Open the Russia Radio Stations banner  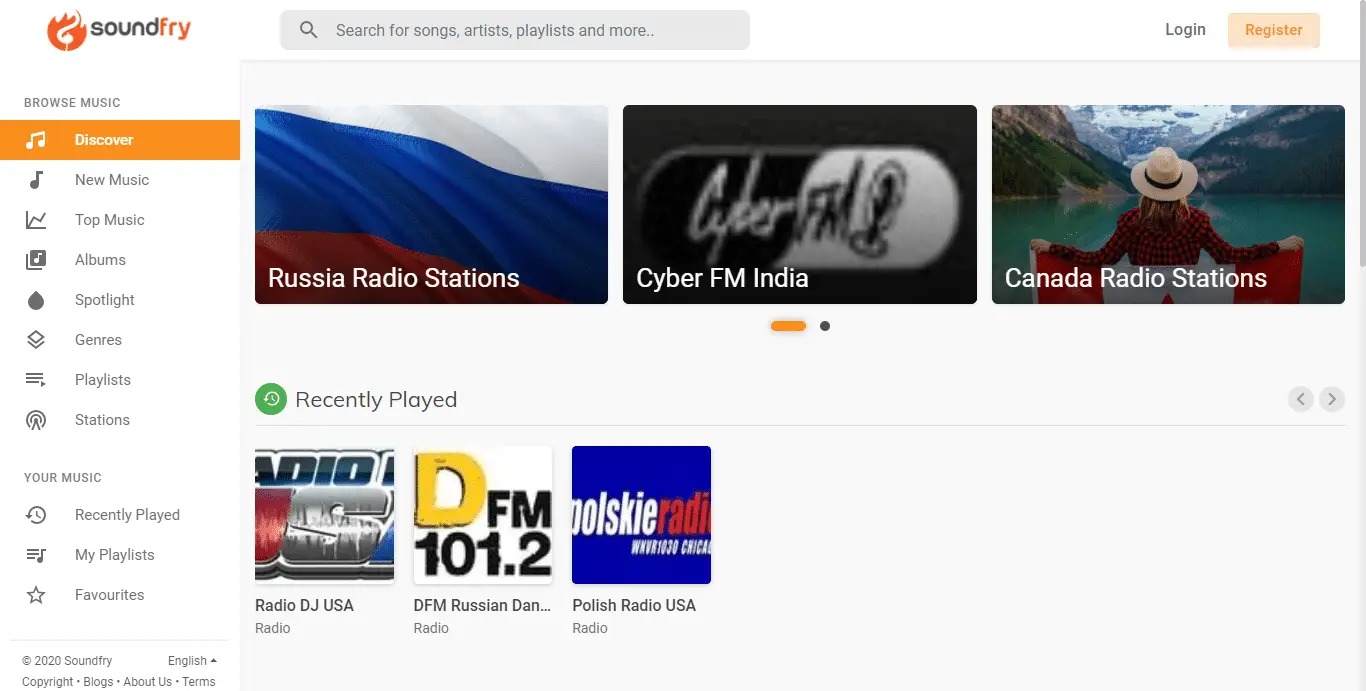tap(431, 204)
